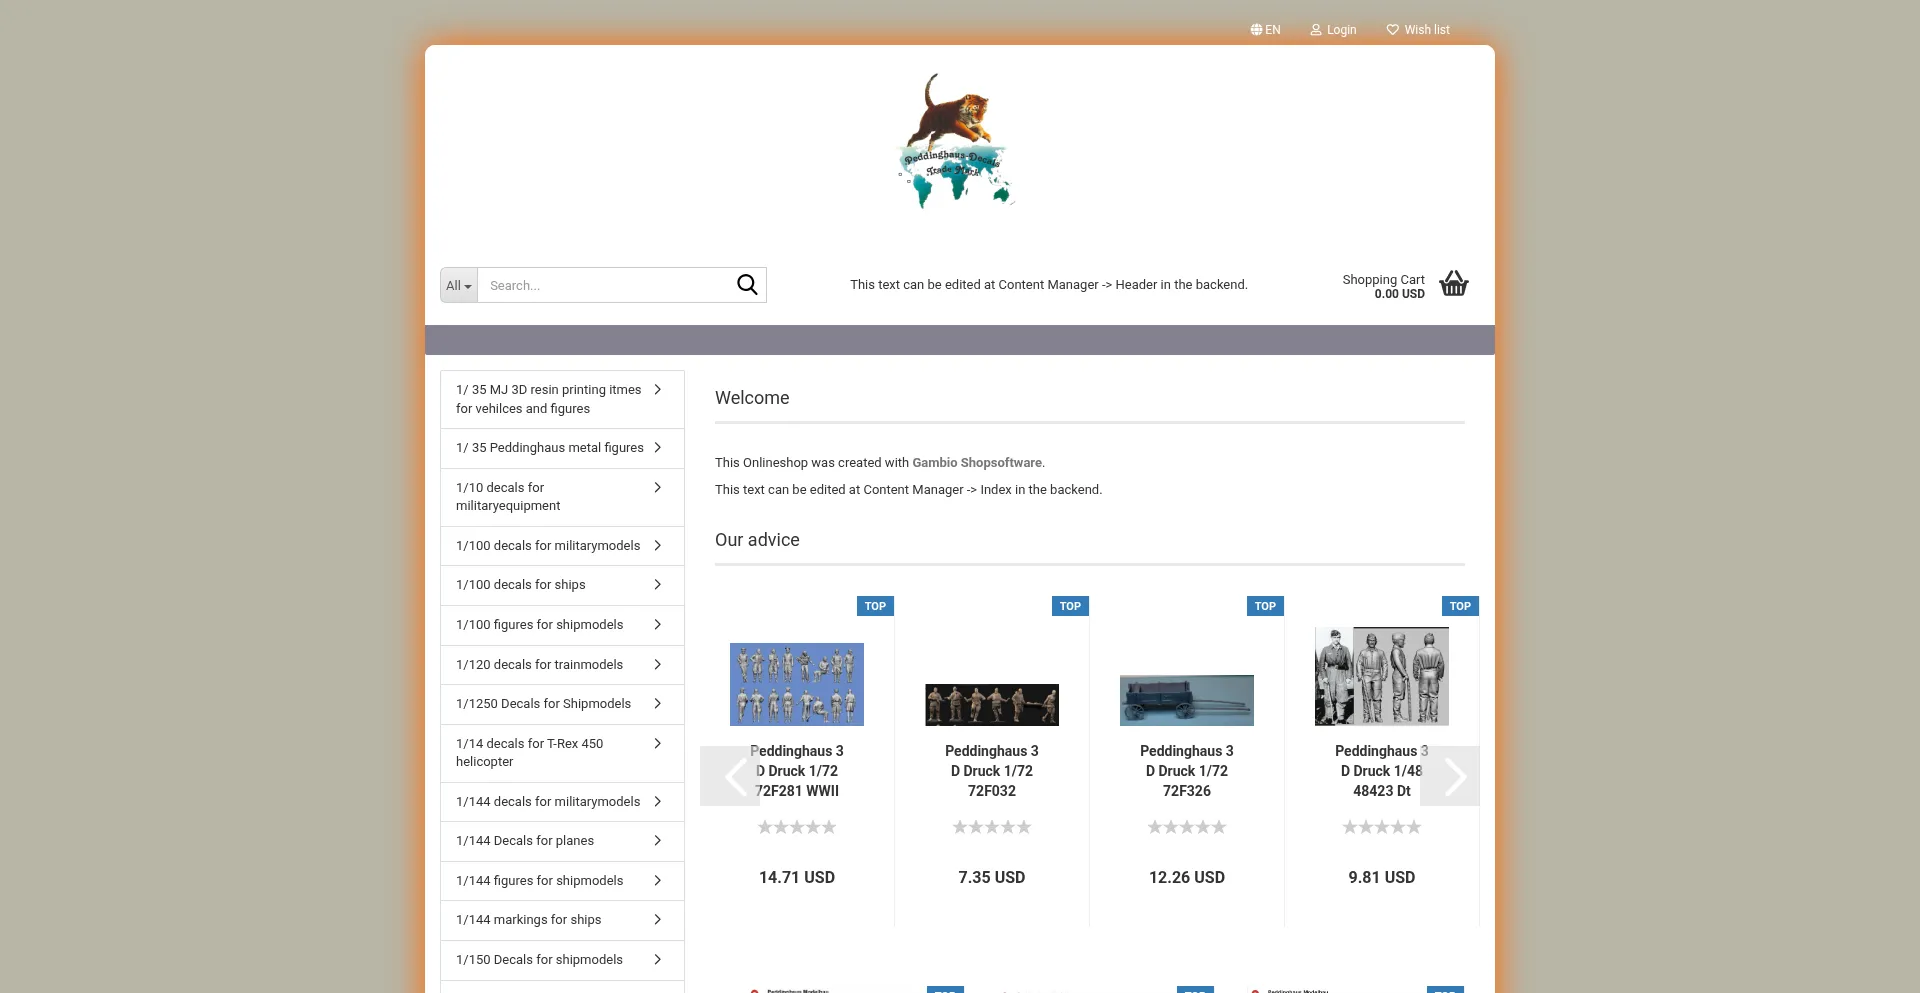Screen dimensions: 1920x993
Task: Click star rating of 72F326 product
Action: pos(1187,827)
